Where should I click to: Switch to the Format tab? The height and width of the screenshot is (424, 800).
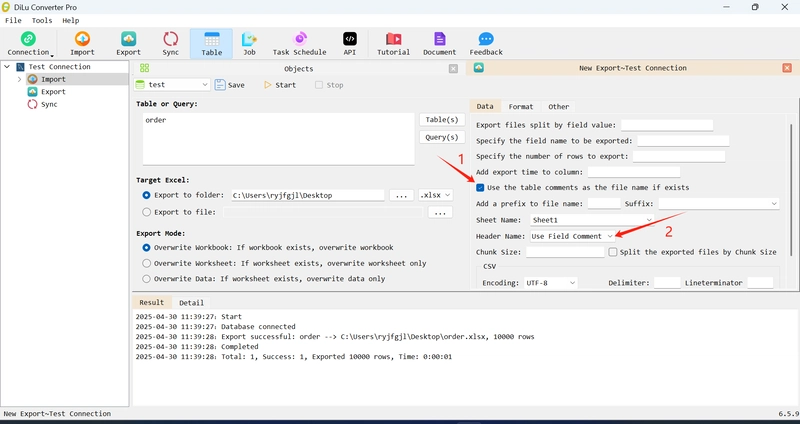(520, 107)
